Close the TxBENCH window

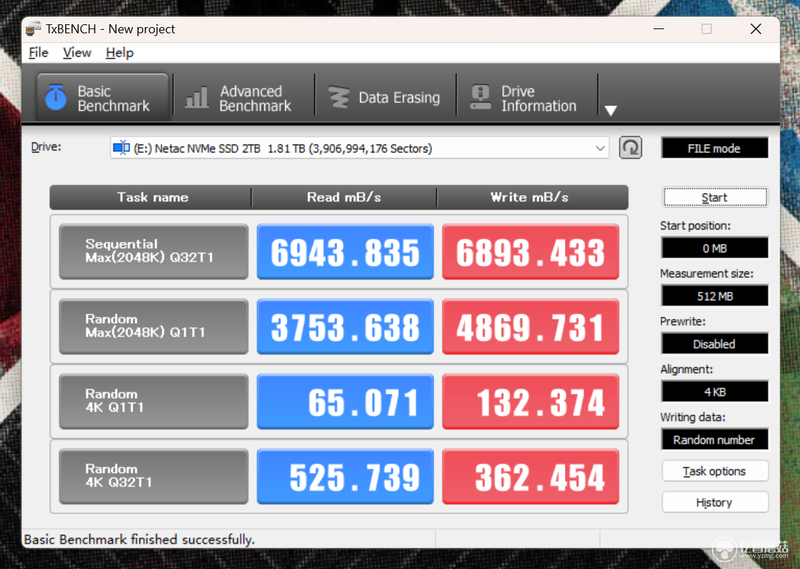tap(756, 29)
